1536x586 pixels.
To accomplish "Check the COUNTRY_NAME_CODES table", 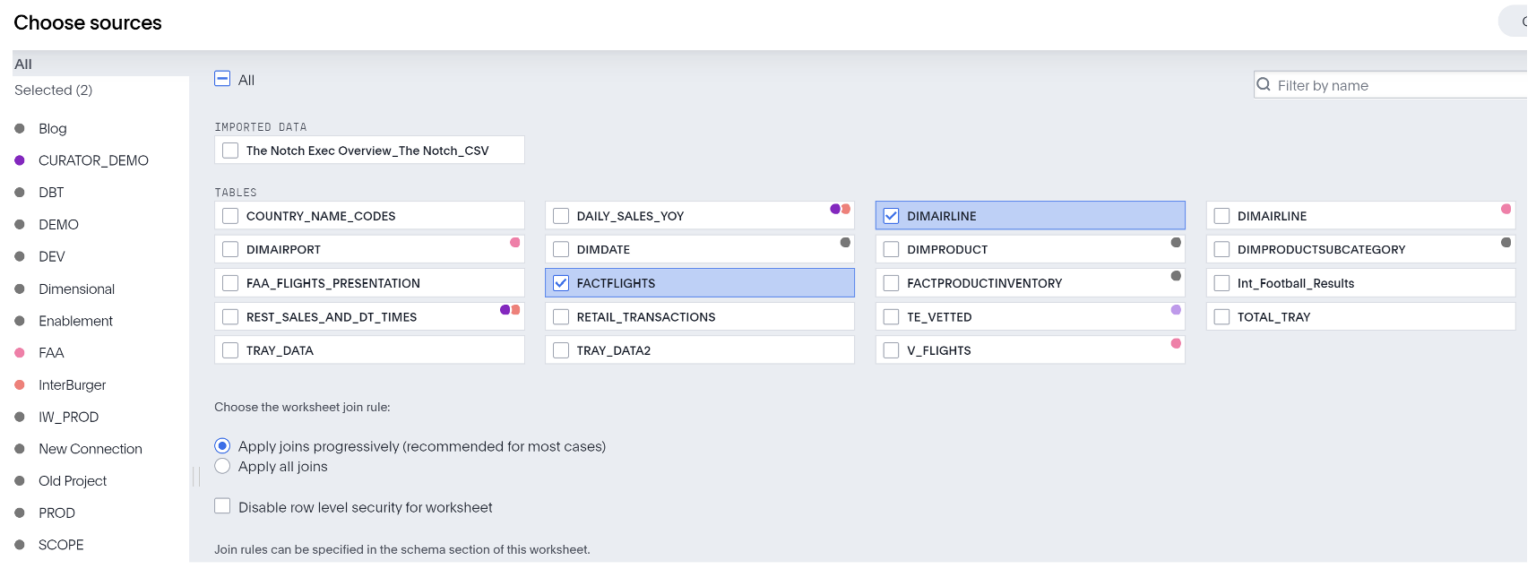I will [230, 215].
